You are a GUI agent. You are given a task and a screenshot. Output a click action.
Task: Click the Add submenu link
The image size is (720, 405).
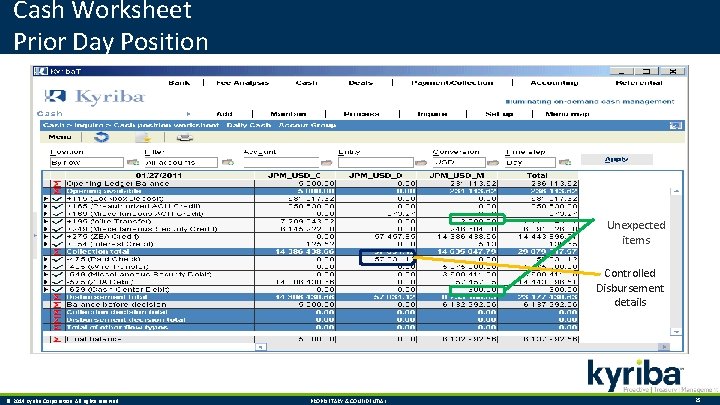coord(224,114)
